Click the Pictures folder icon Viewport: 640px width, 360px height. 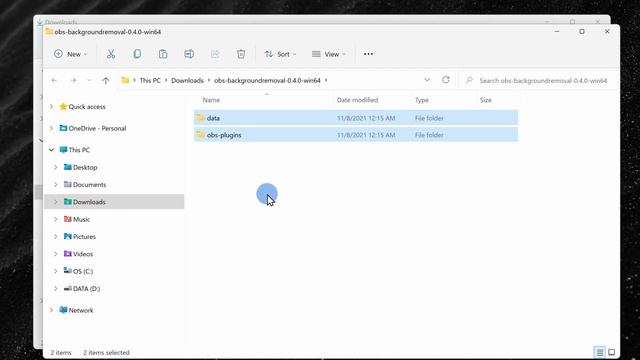point(68,236)
